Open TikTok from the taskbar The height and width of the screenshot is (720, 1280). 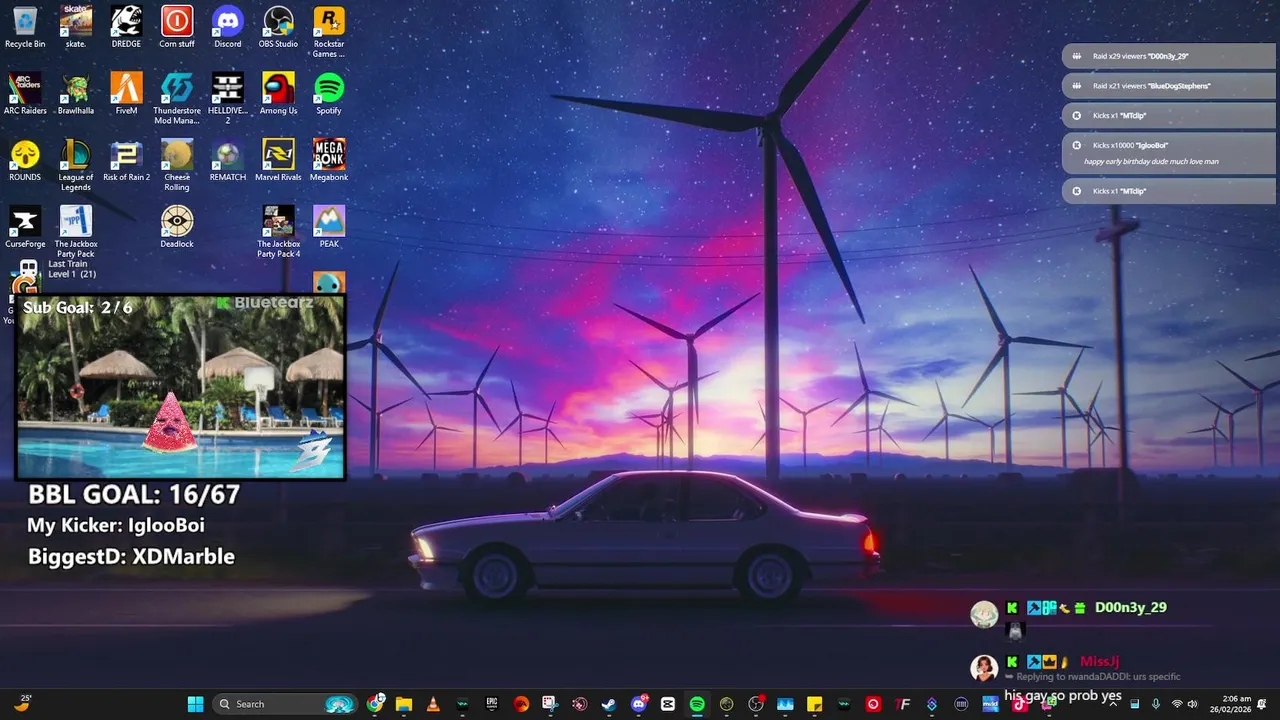[1019, 704]
